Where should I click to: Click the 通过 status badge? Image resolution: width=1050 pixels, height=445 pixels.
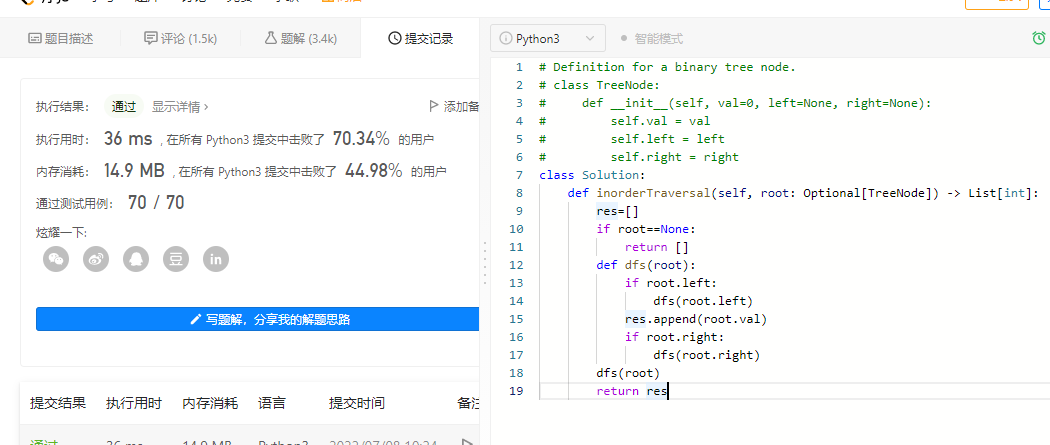pyautogui.click(x=124, y=106)
